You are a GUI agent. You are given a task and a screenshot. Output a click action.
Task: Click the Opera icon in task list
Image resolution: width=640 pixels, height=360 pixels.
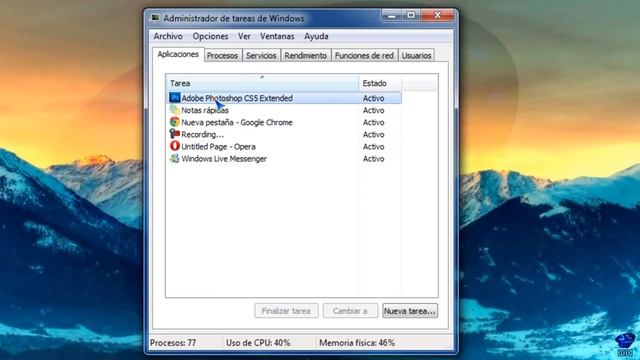[x=175, y=146]
